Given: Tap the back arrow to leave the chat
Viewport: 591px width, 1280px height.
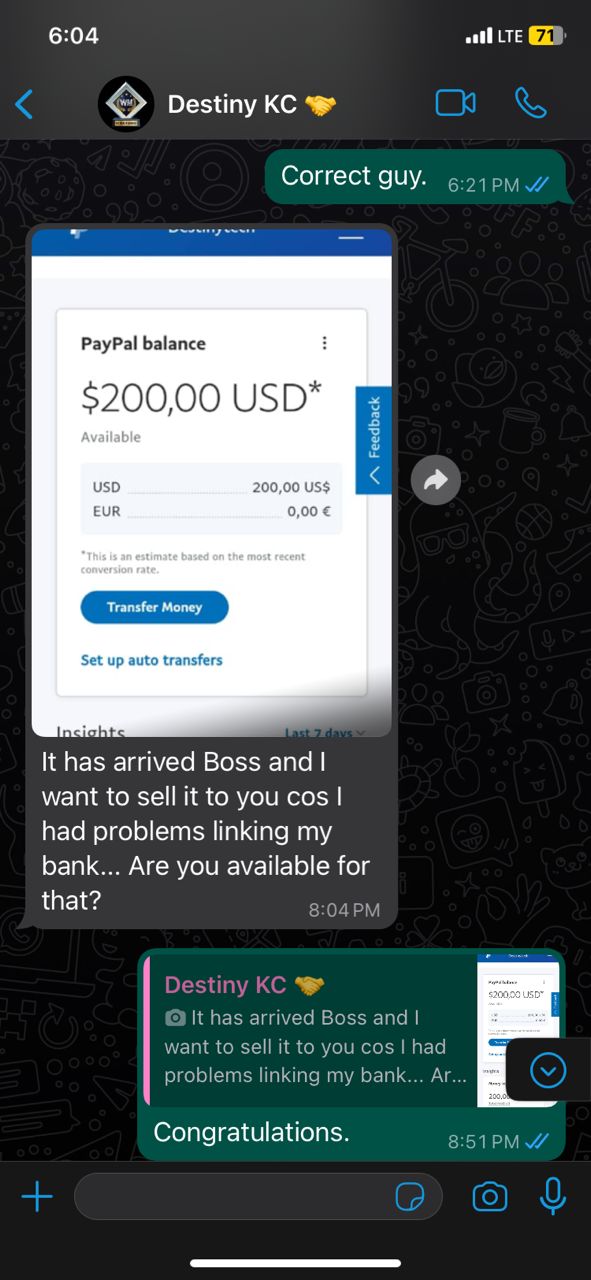Looking at the screenshot, I should point(25,103).
